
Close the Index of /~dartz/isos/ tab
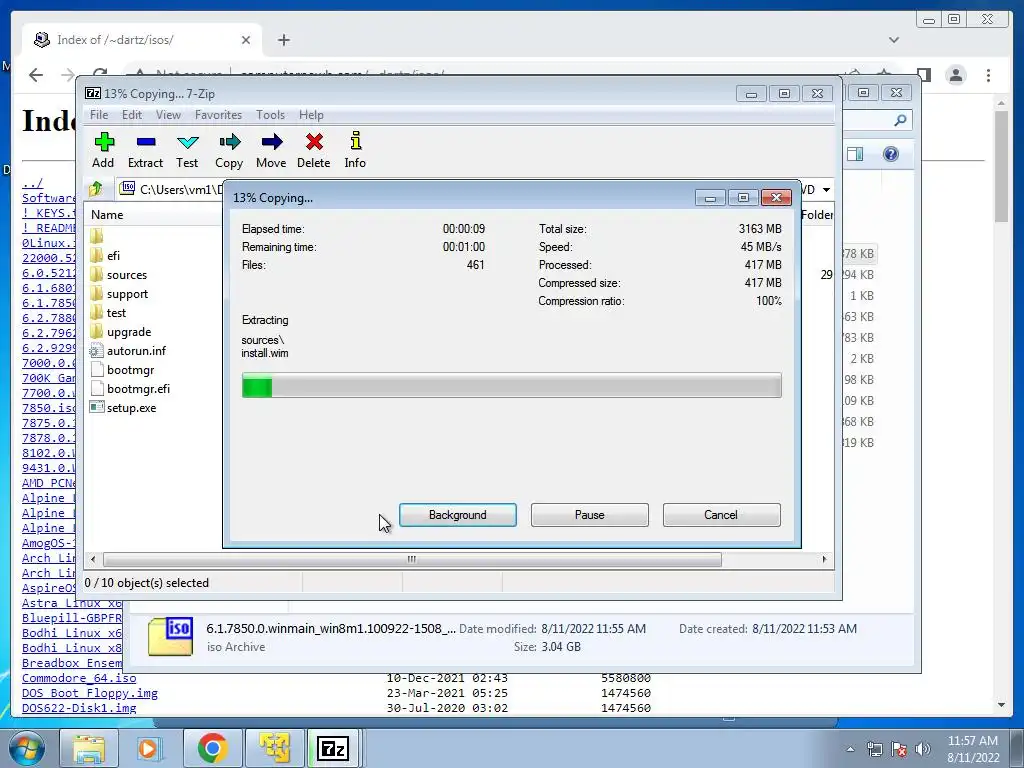[246, 40]
